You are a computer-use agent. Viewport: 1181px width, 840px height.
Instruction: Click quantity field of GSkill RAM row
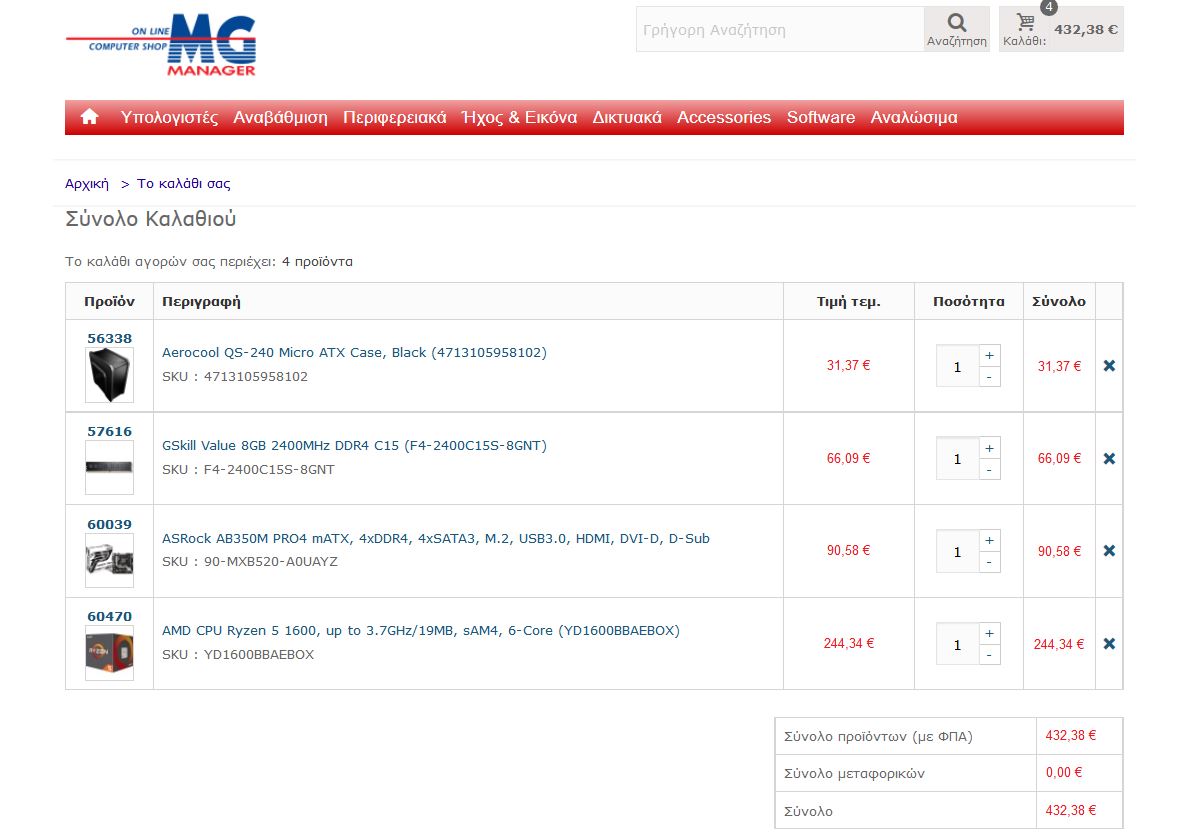957,459
